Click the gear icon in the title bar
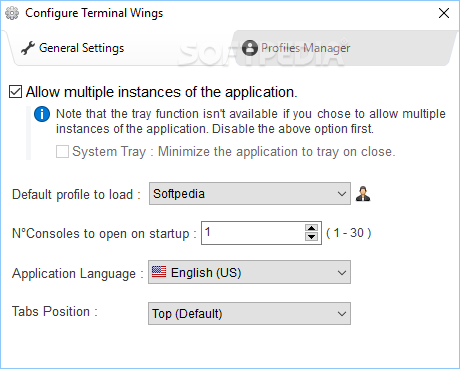Image resolution: width=460 pixels, height=369 pixels. tap(12, 13)
